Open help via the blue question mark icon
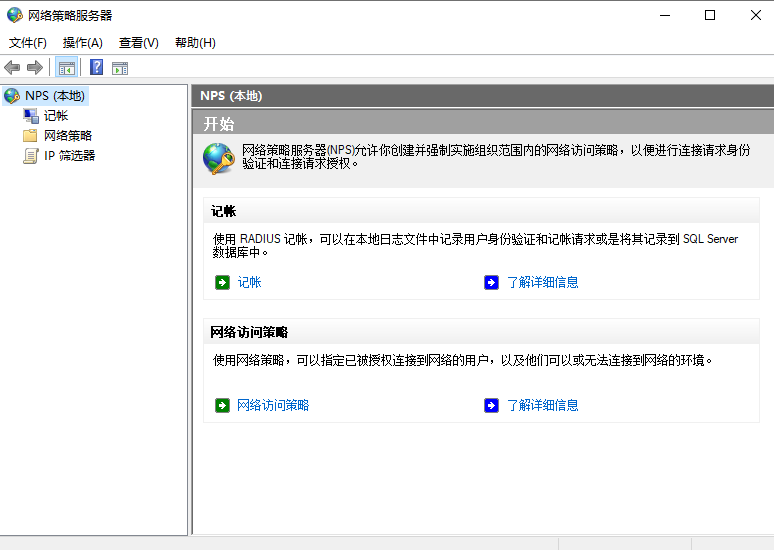 point(97,68)
